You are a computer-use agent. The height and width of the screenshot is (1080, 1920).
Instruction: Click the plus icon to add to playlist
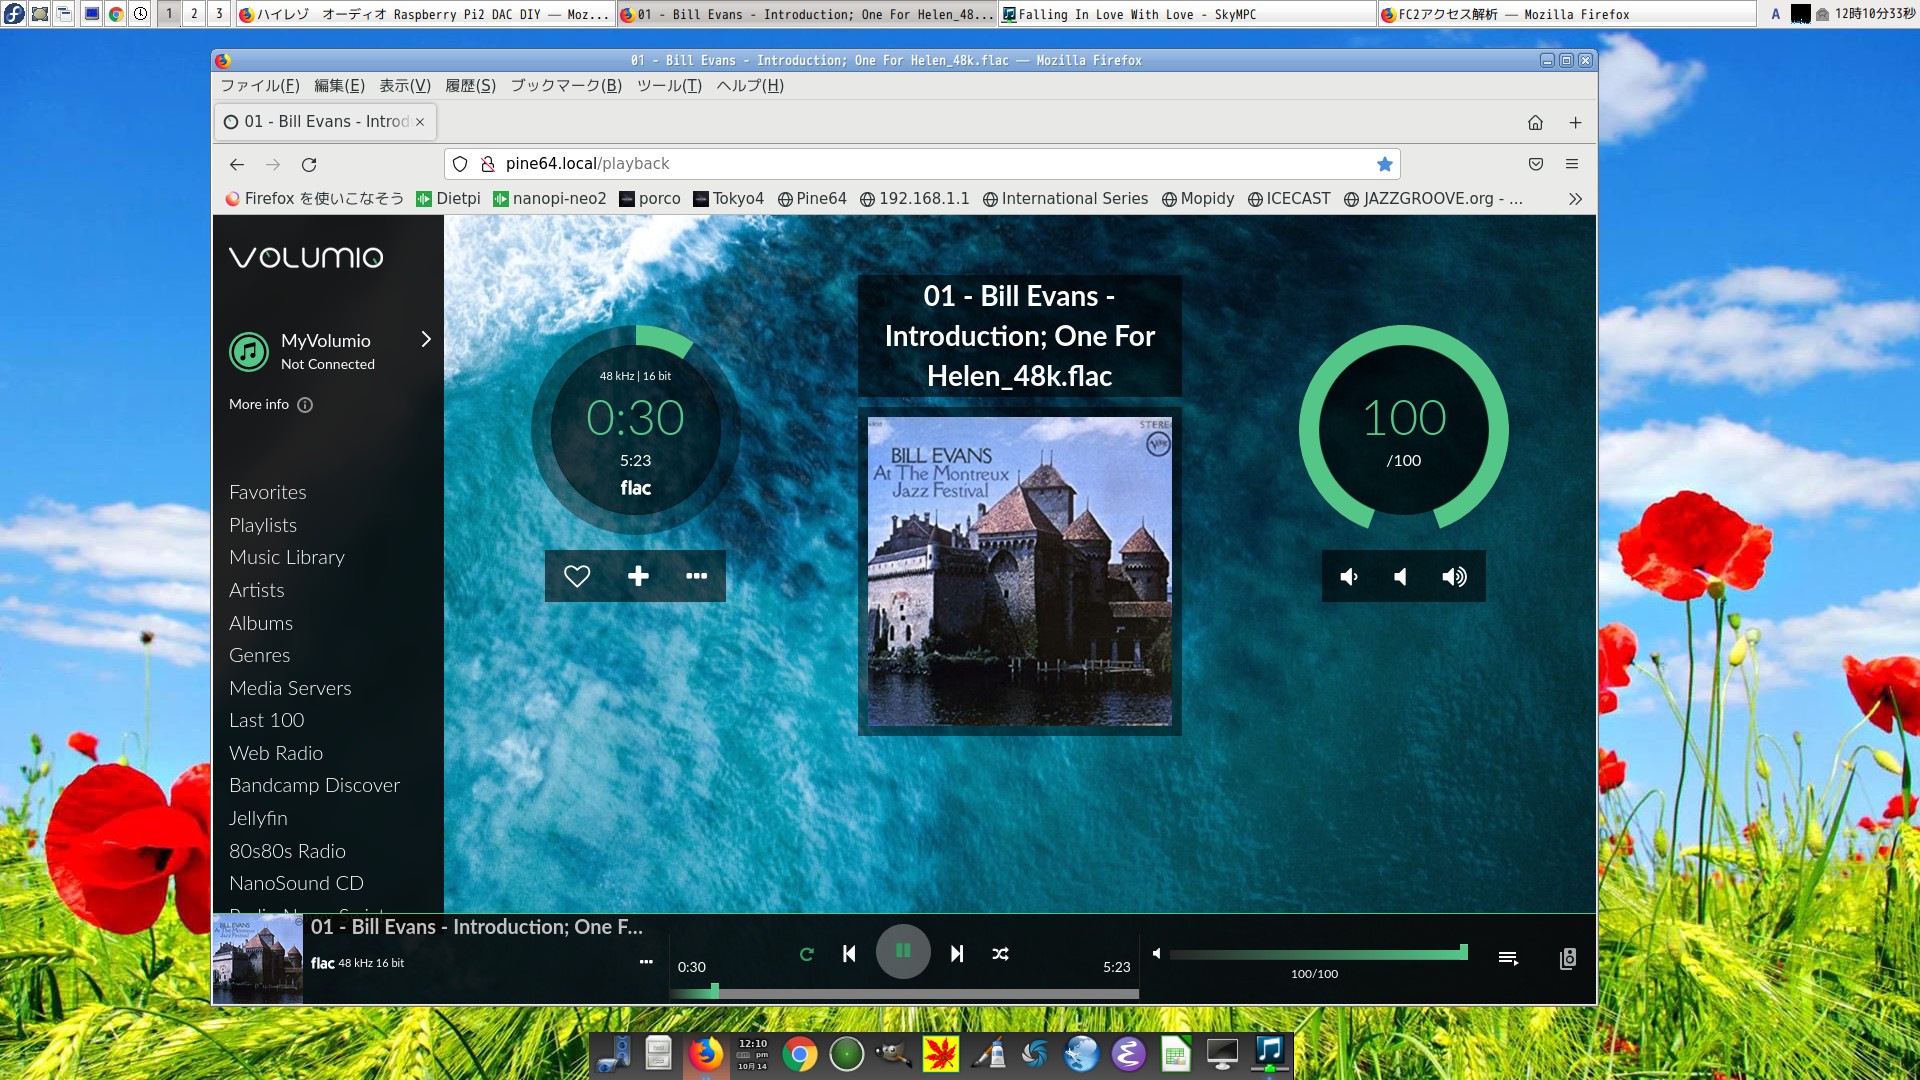(638, 576)
